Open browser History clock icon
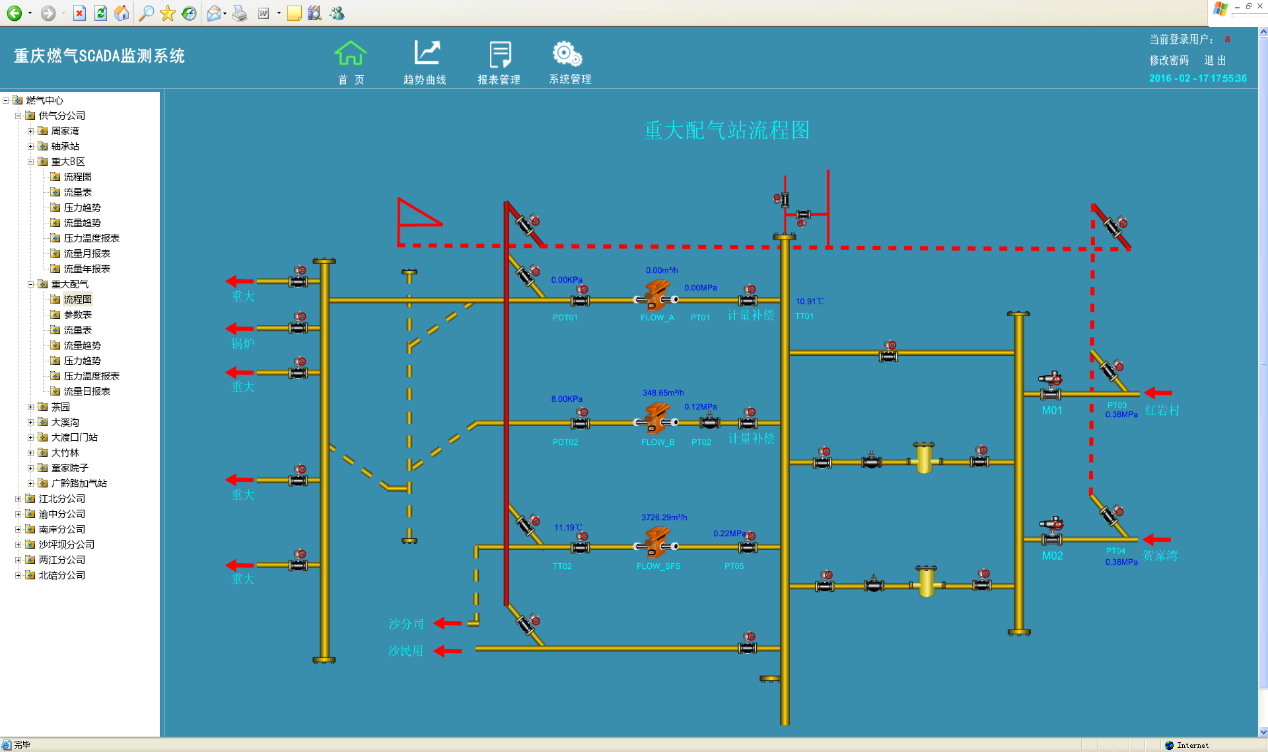Image resolution: width=1268 pixels, height=752 pixels. tap(188, 13)
